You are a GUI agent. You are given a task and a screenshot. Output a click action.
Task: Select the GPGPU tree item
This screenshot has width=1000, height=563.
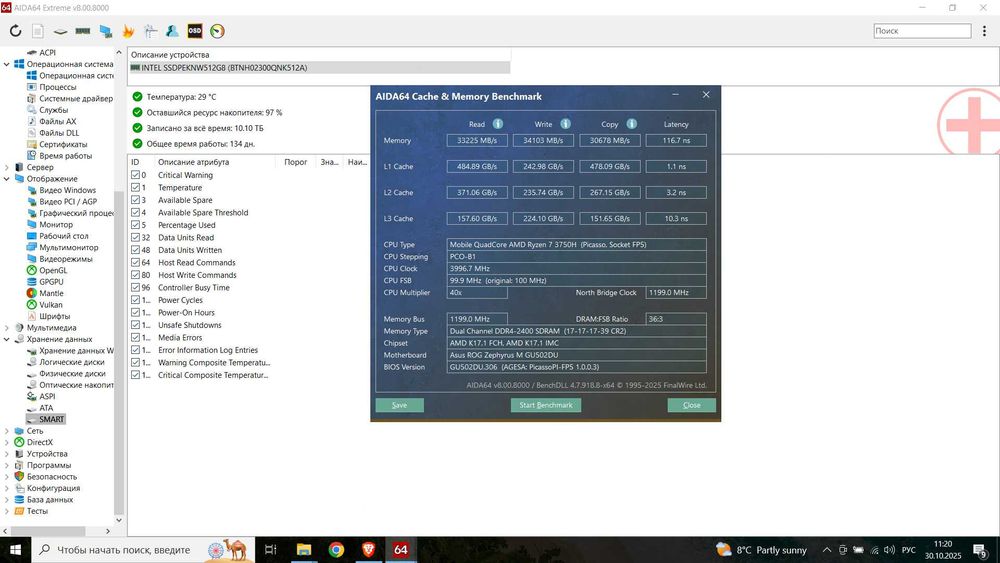(x=45, y=282)
